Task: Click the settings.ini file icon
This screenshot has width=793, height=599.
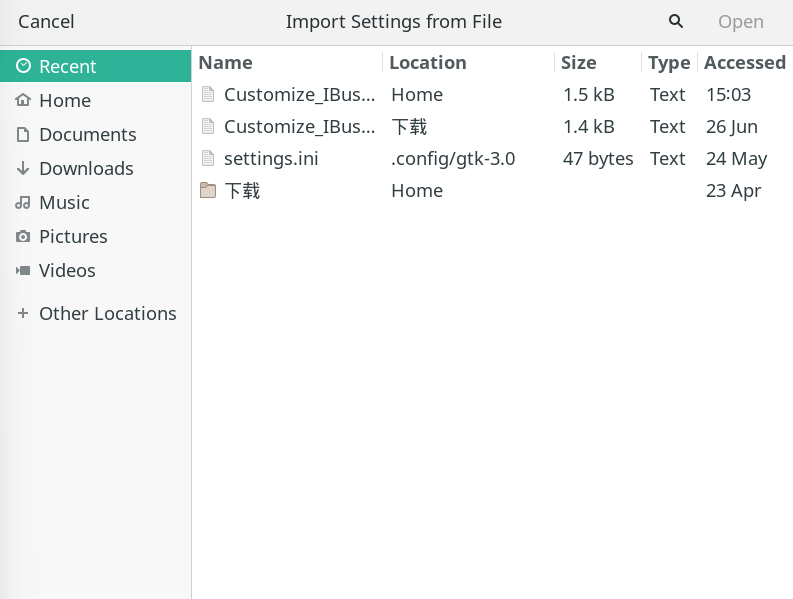Action: click(x=208, y=159)
